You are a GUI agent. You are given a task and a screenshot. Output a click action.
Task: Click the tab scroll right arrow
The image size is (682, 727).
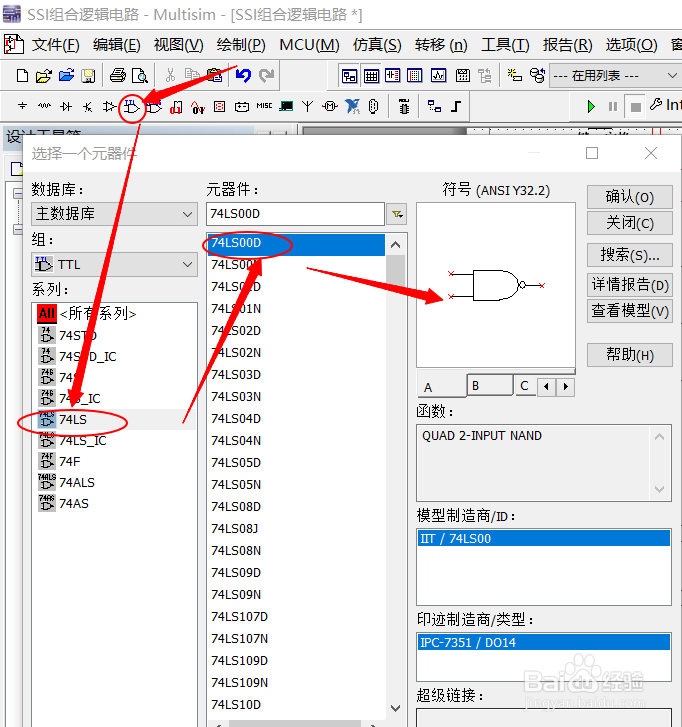[x=566, y=386]
